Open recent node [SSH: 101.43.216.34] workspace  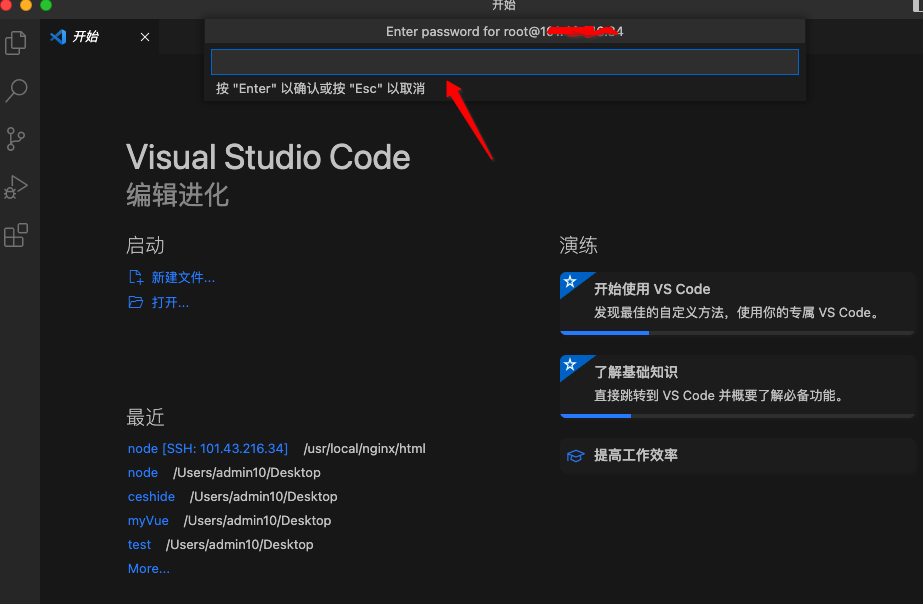coord(208,449)
